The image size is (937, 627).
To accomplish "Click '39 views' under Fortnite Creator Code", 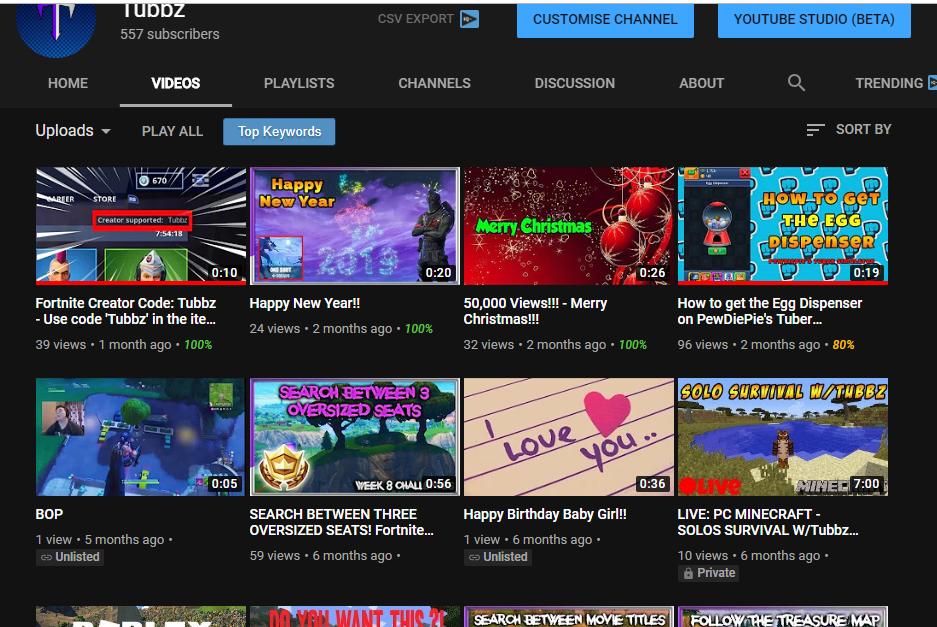I will (60, 345).
